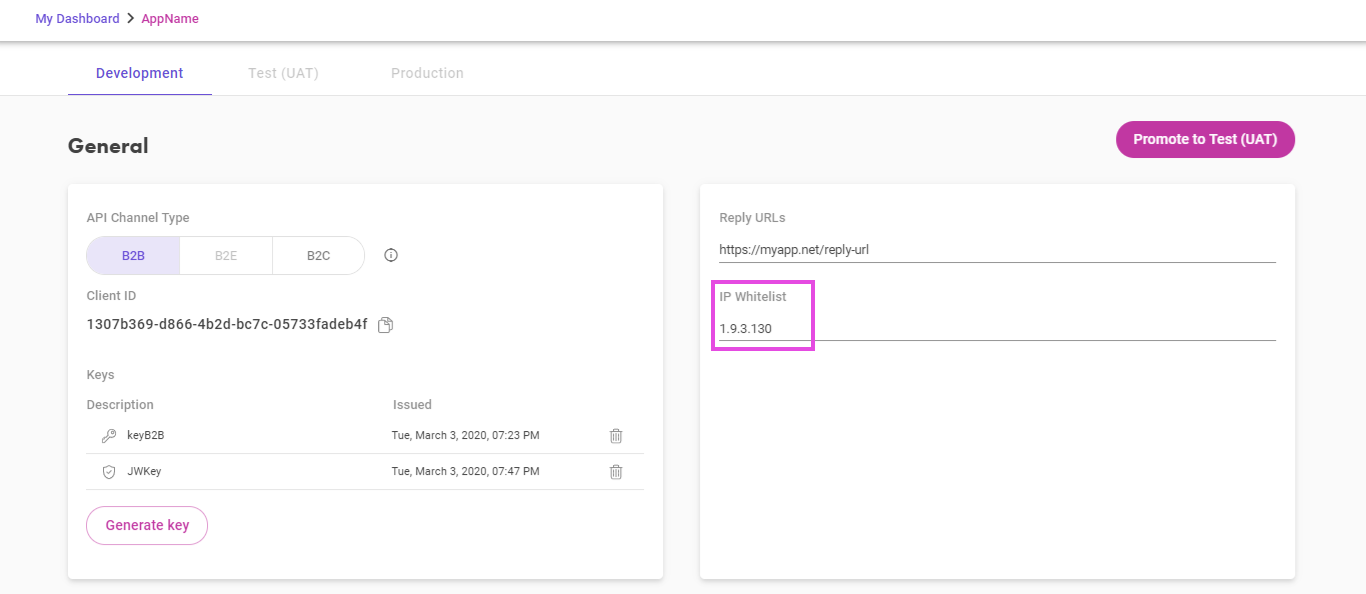
Task: Go back to My Dashboard
Action: [77, 19]
